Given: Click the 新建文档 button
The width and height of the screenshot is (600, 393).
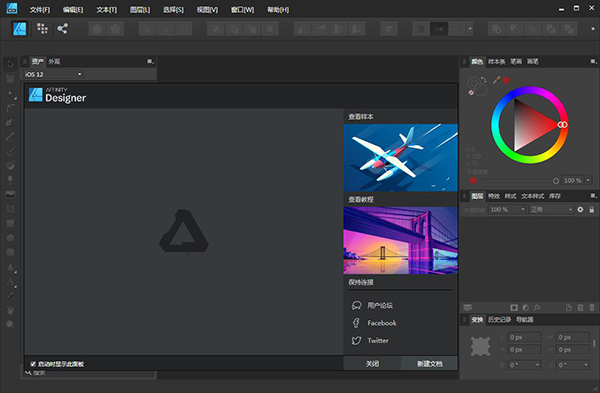Looking at the screenshot, I should pos(429,364).
